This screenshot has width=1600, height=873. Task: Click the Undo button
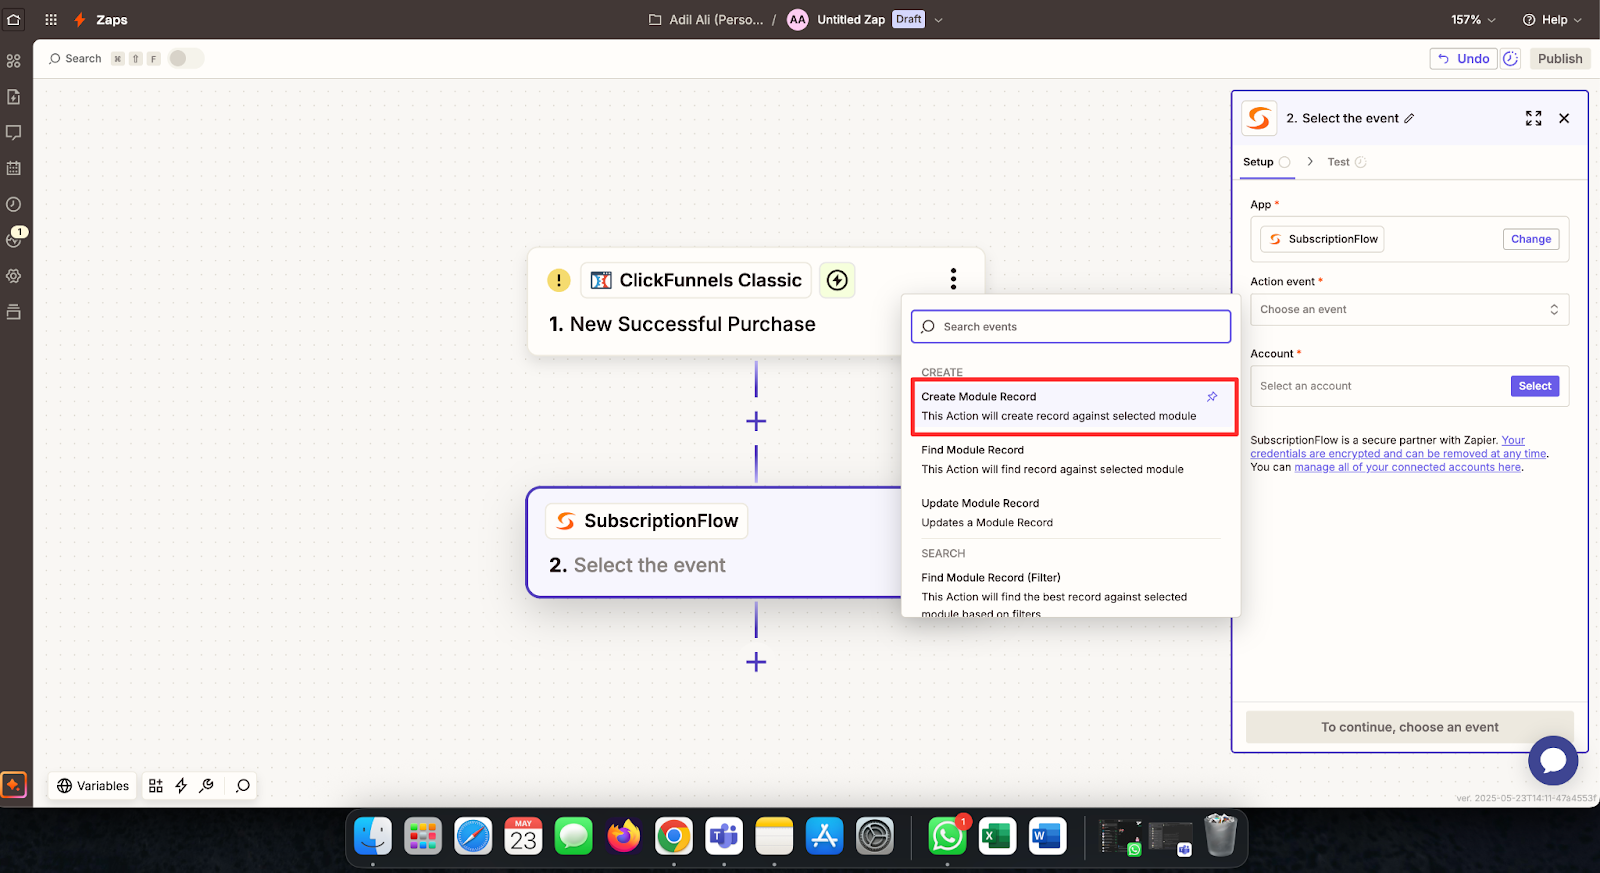click(1463, 59)
